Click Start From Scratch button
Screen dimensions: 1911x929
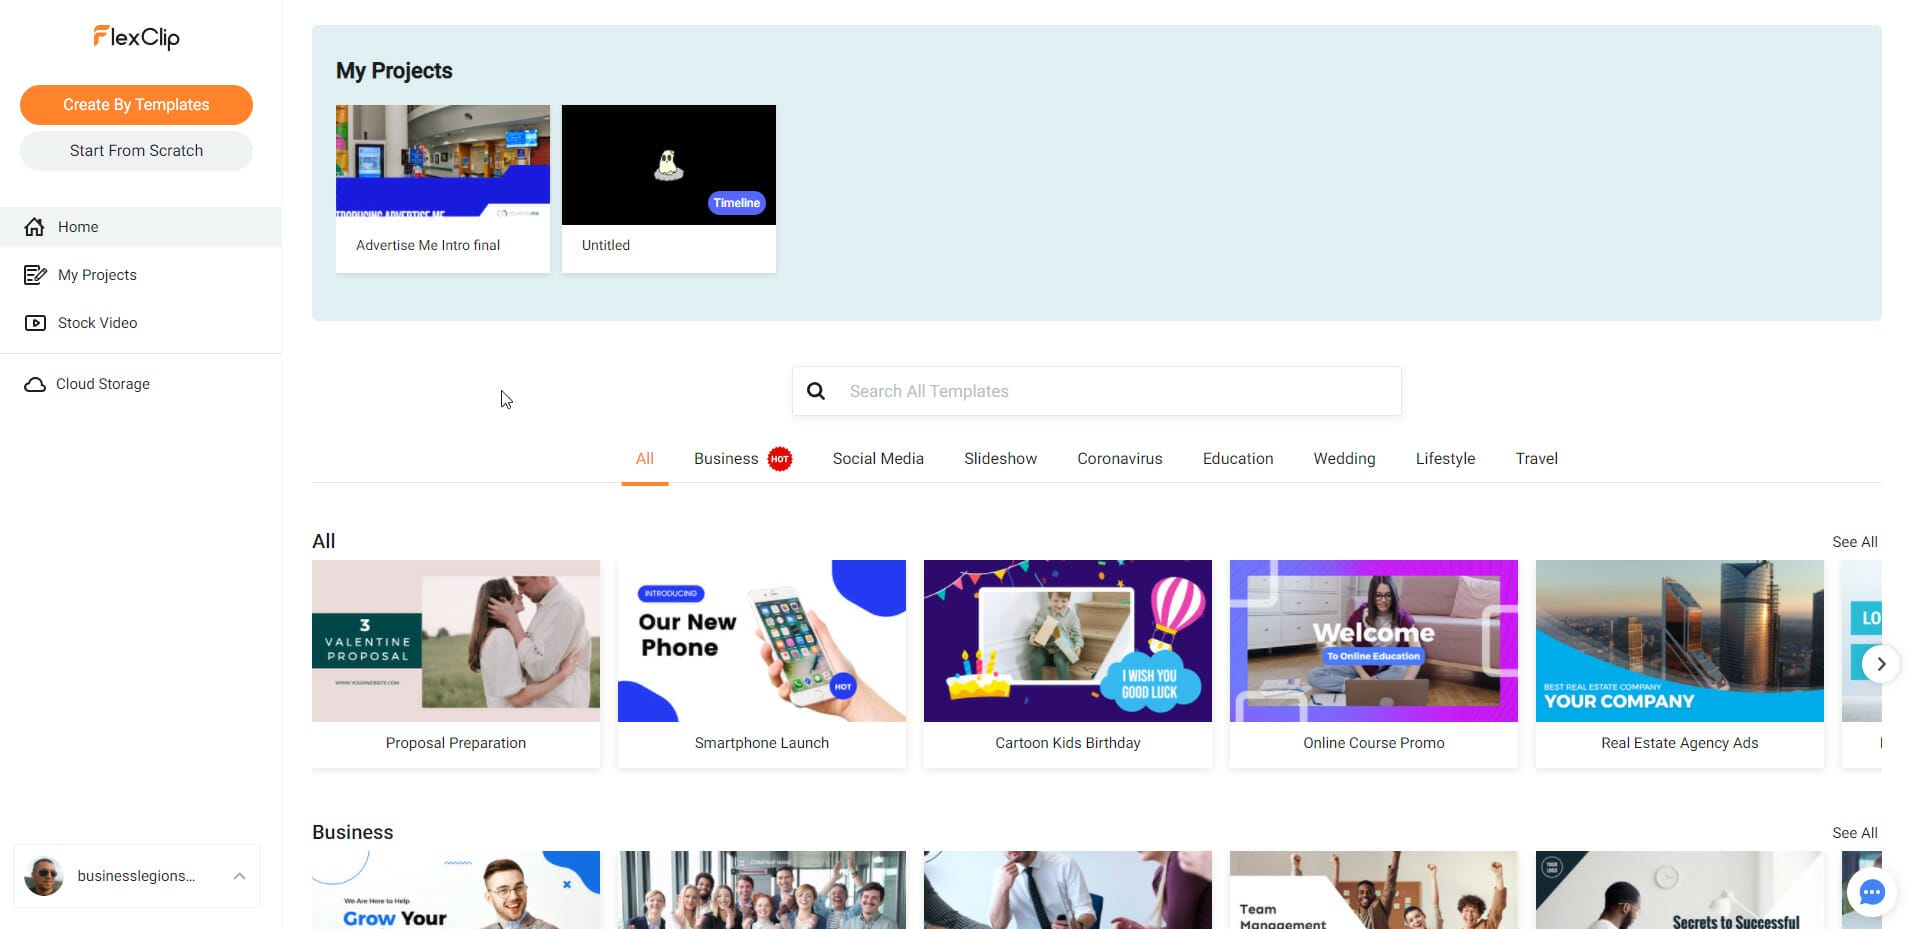point(136,151)
